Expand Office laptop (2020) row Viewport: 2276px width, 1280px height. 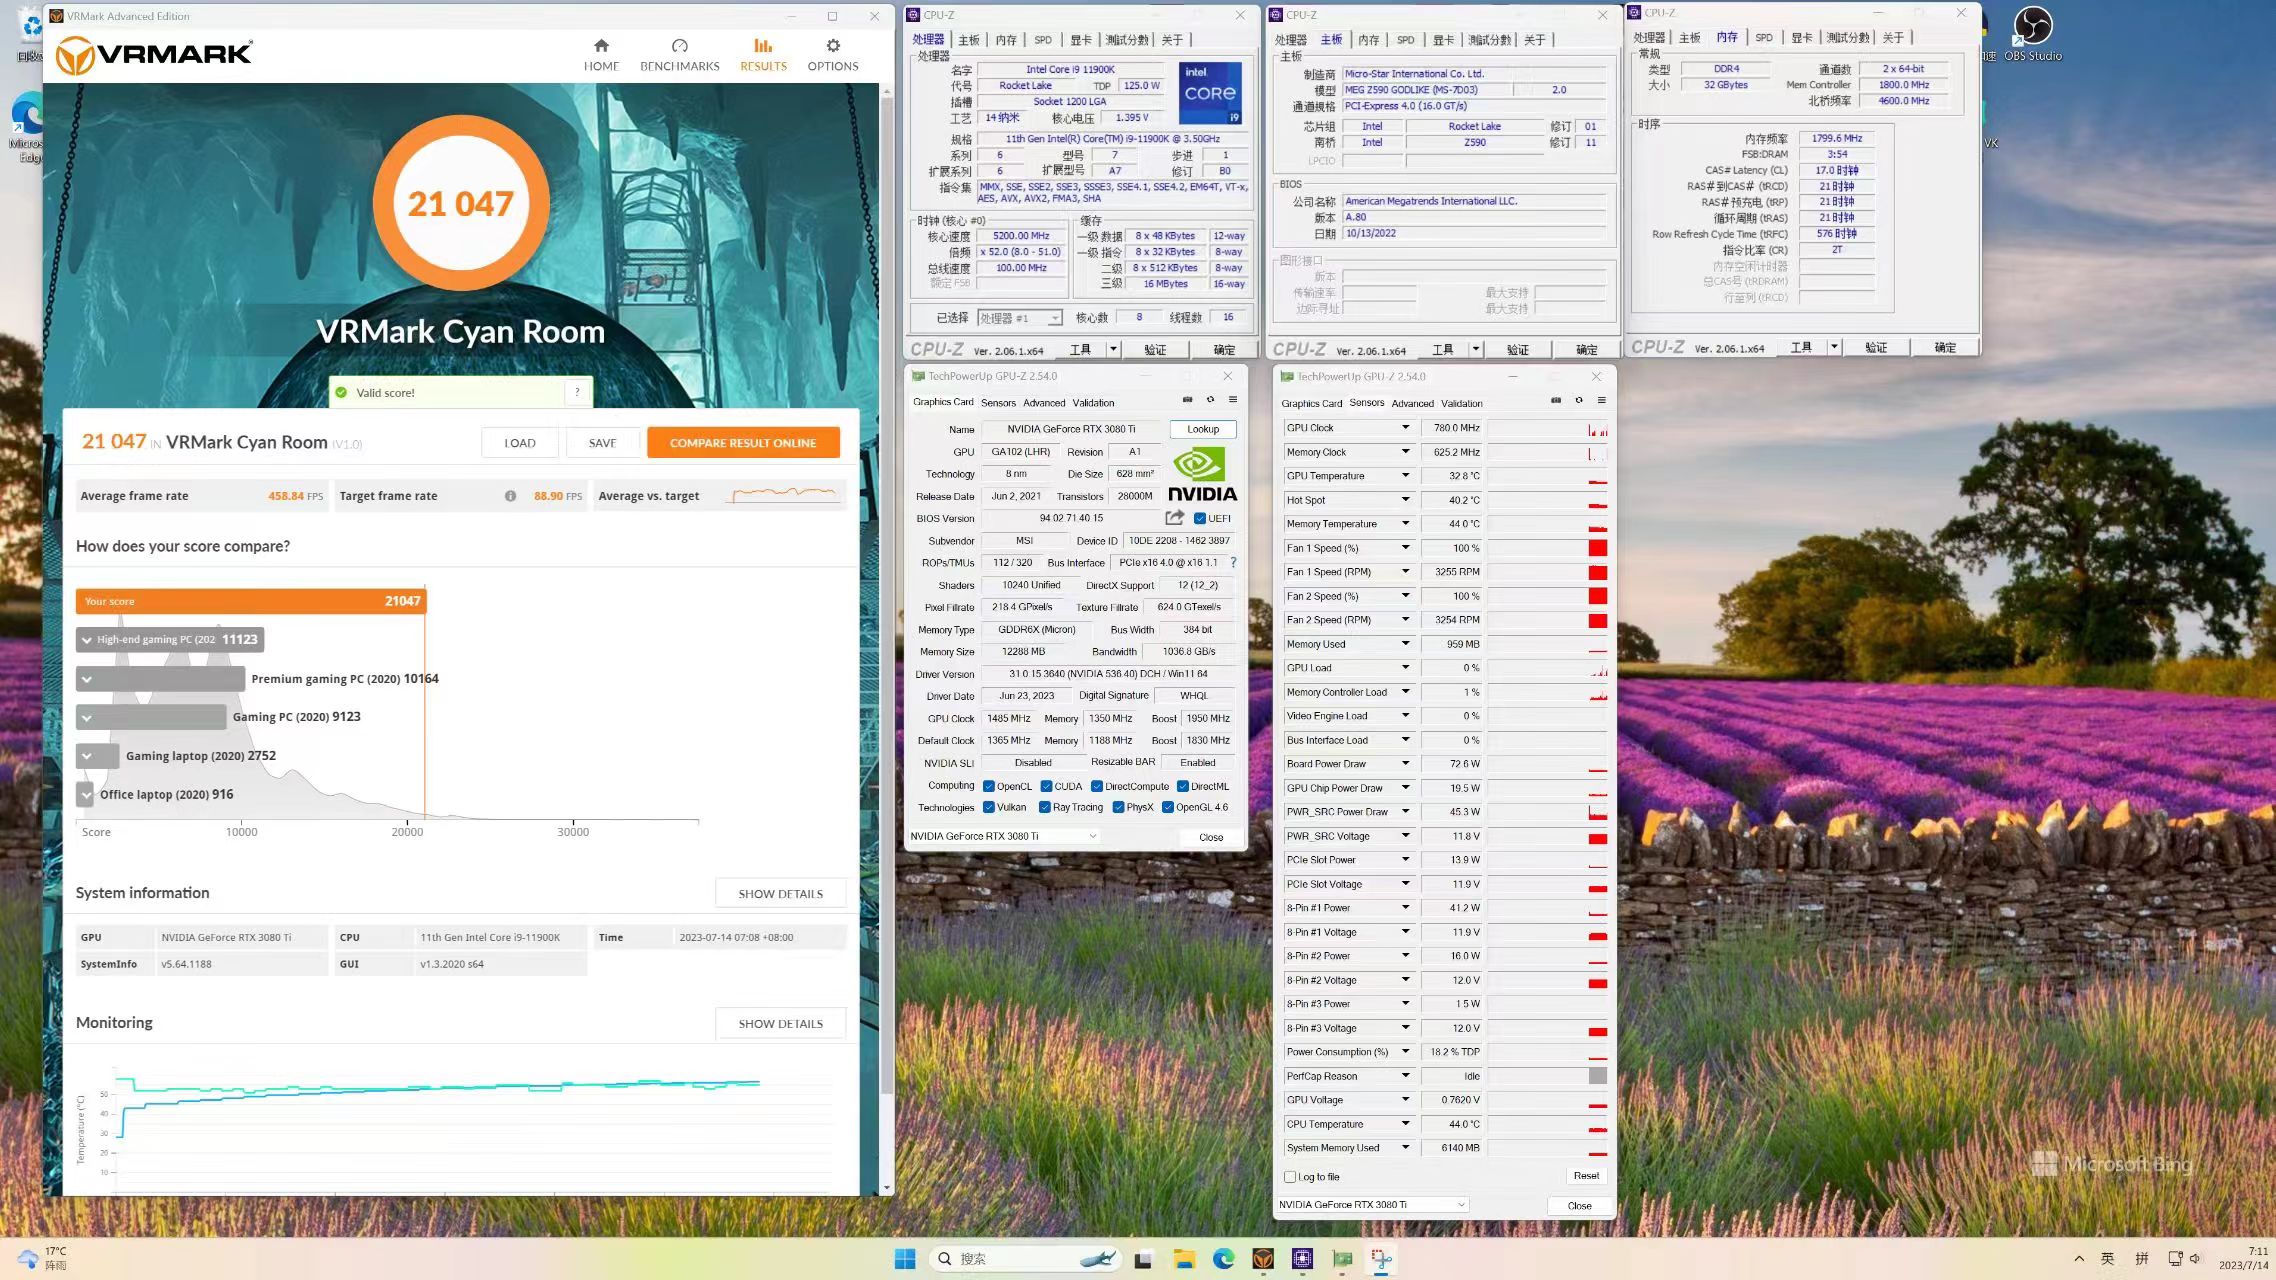pos(87,795)
